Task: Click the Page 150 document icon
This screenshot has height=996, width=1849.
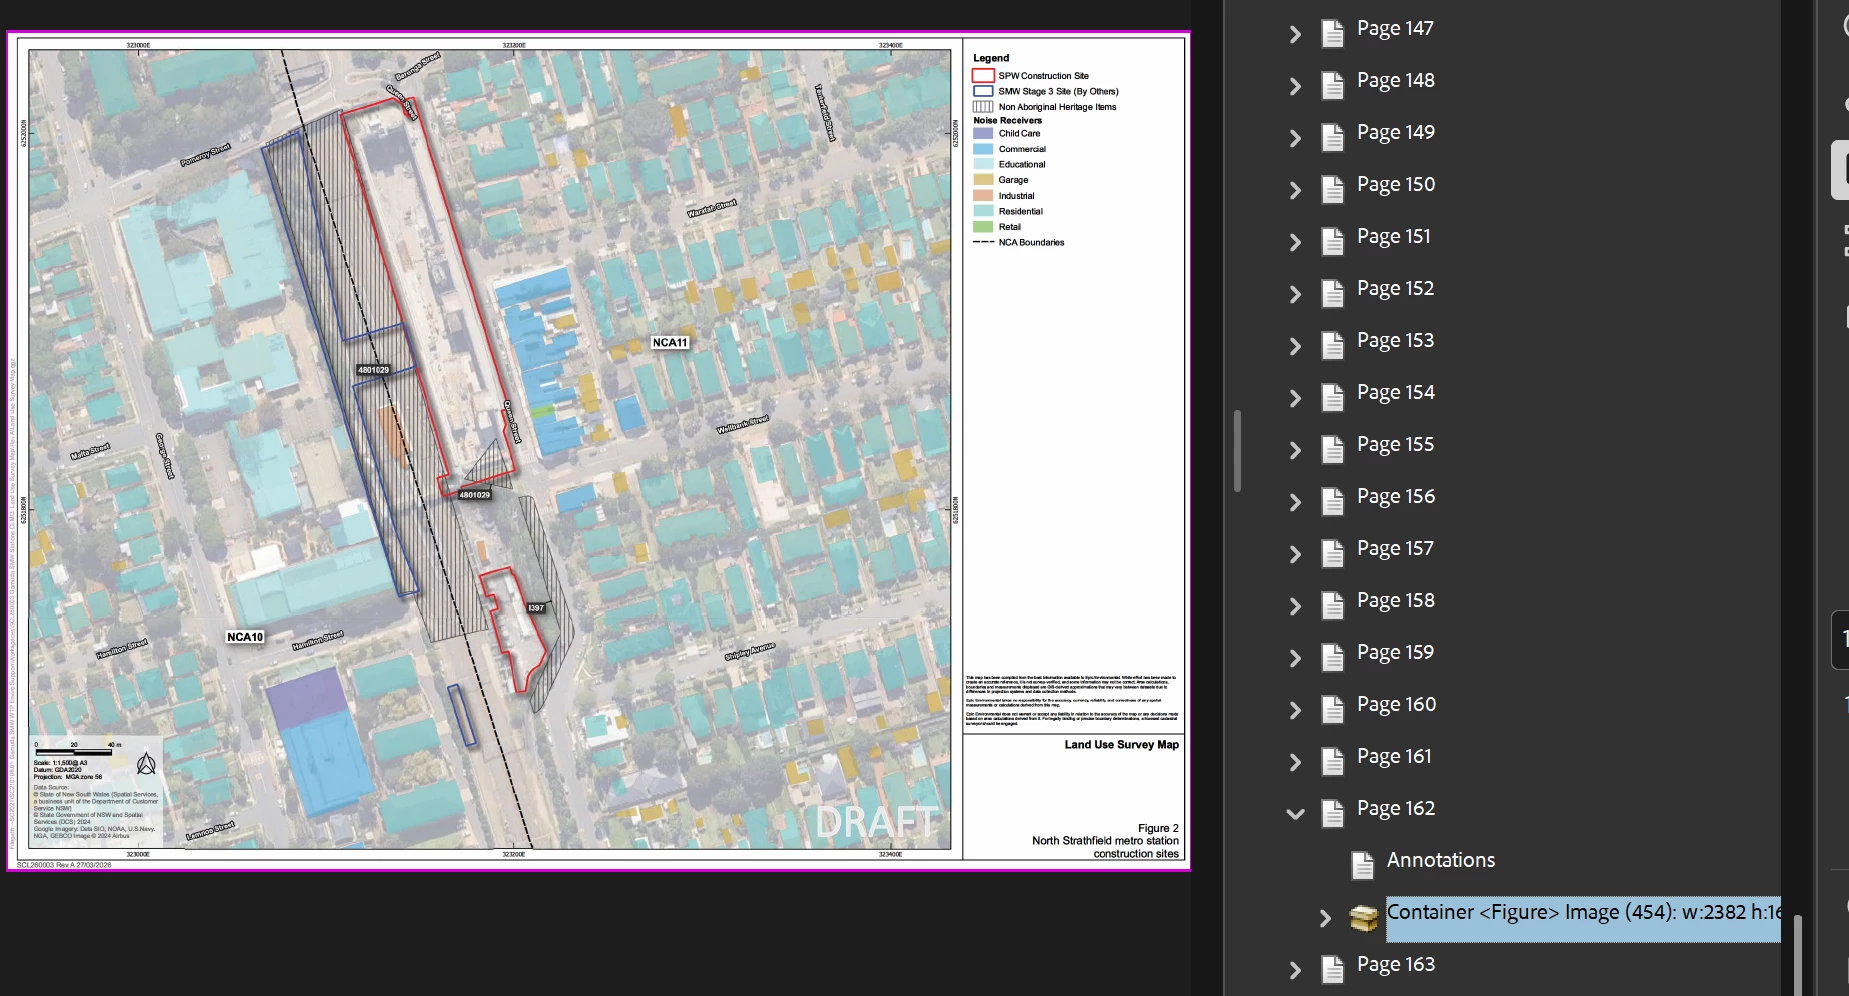Action: [1332, 189]
